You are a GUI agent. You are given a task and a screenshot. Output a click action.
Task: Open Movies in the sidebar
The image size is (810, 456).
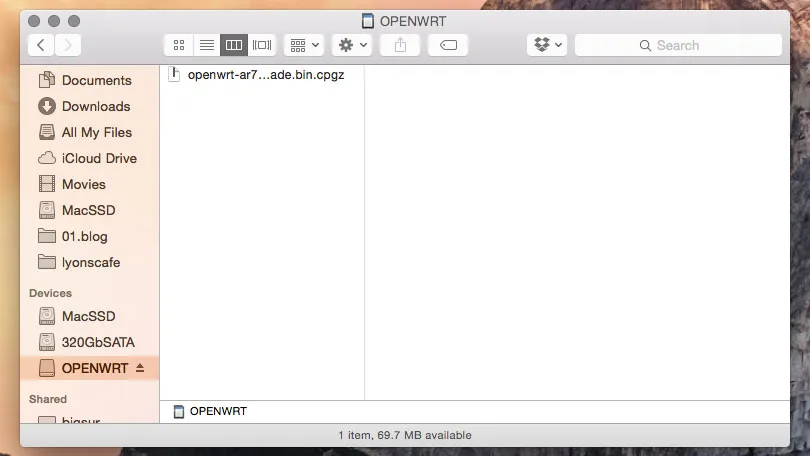coord(89,184)
